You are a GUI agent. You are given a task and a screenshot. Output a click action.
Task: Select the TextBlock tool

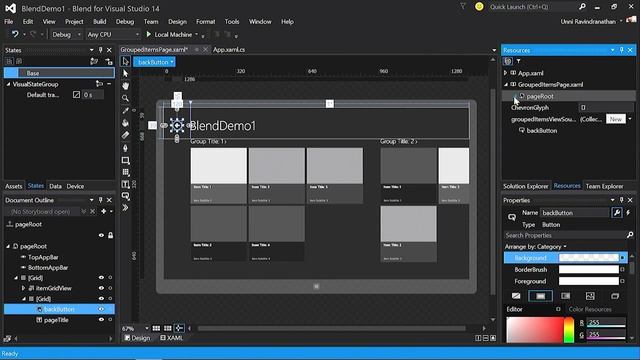pyautogui.click(x=125, y=184)
